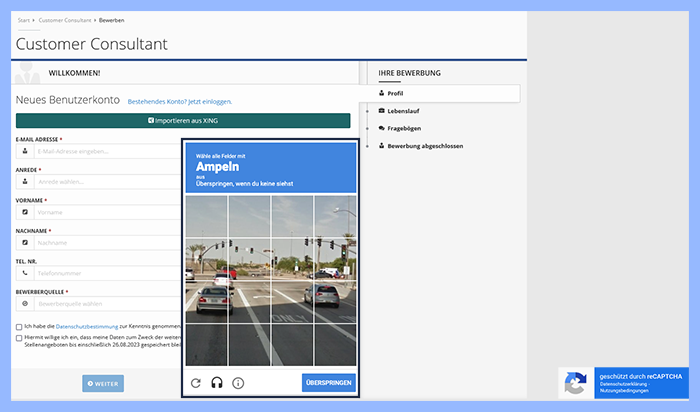Check the data storage consent checkbox

coord(19,338)
